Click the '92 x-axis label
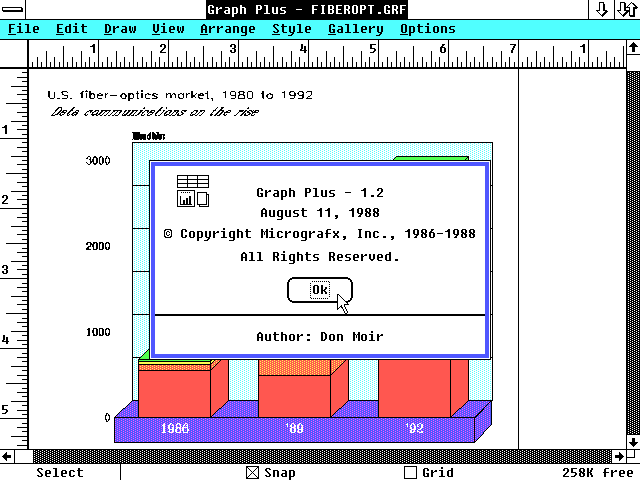640x480 pixels. [x=414, y=428]
